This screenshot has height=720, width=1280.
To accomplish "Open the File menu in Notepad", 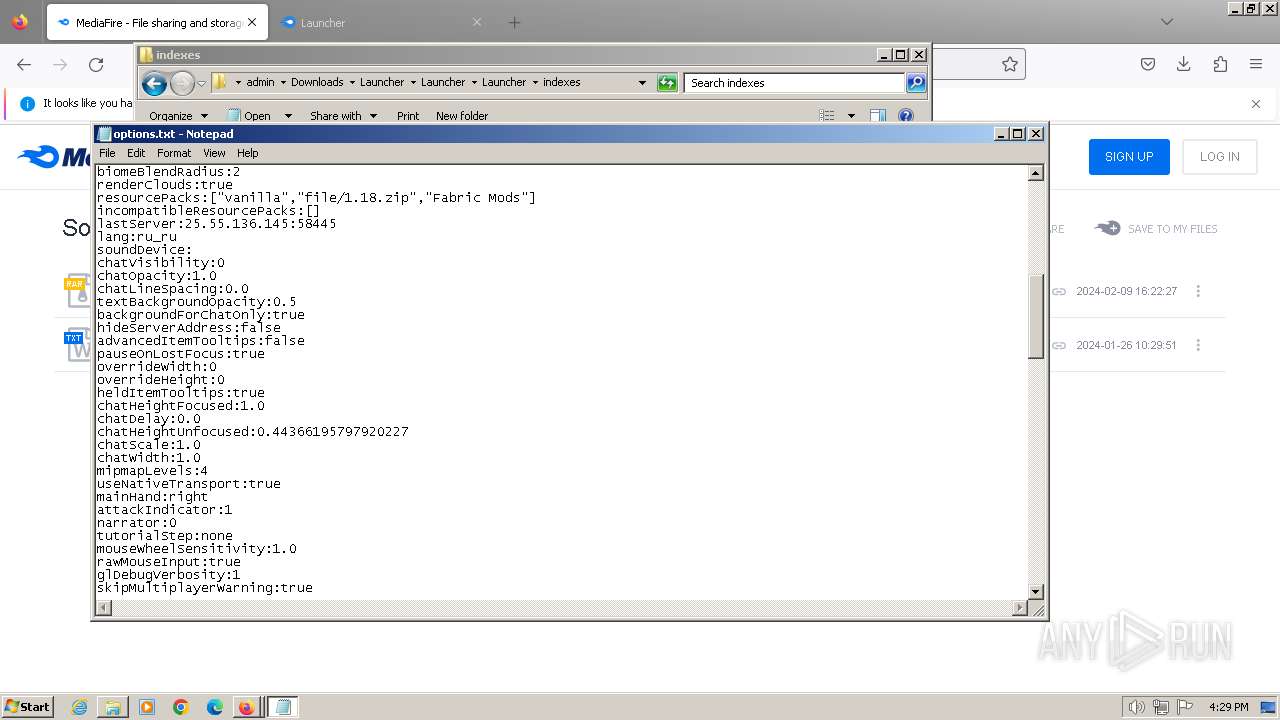I will (x=106, y=153).
